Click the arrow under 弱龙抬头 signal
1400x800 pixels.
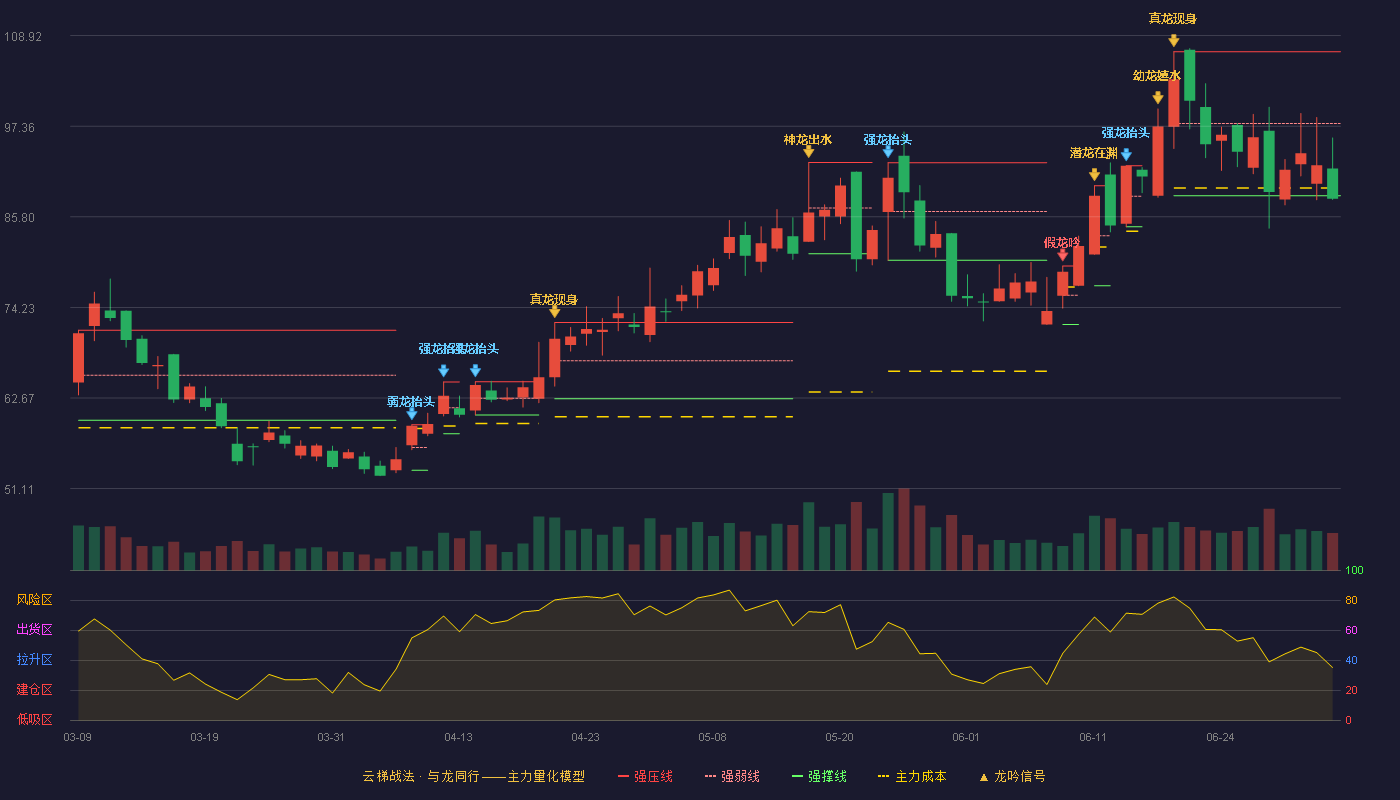click(x=412, y=413)
